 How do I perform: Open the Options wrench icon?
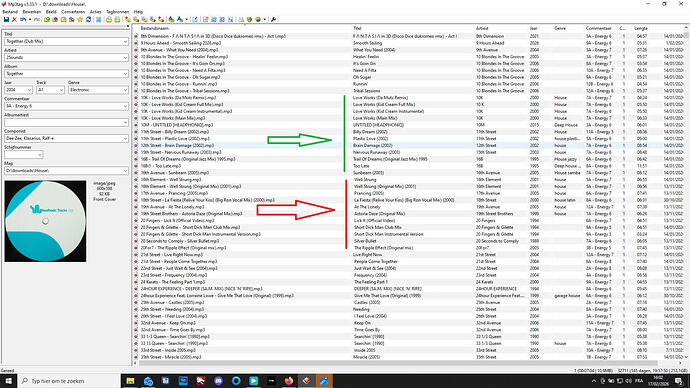(x=273, y=19)
